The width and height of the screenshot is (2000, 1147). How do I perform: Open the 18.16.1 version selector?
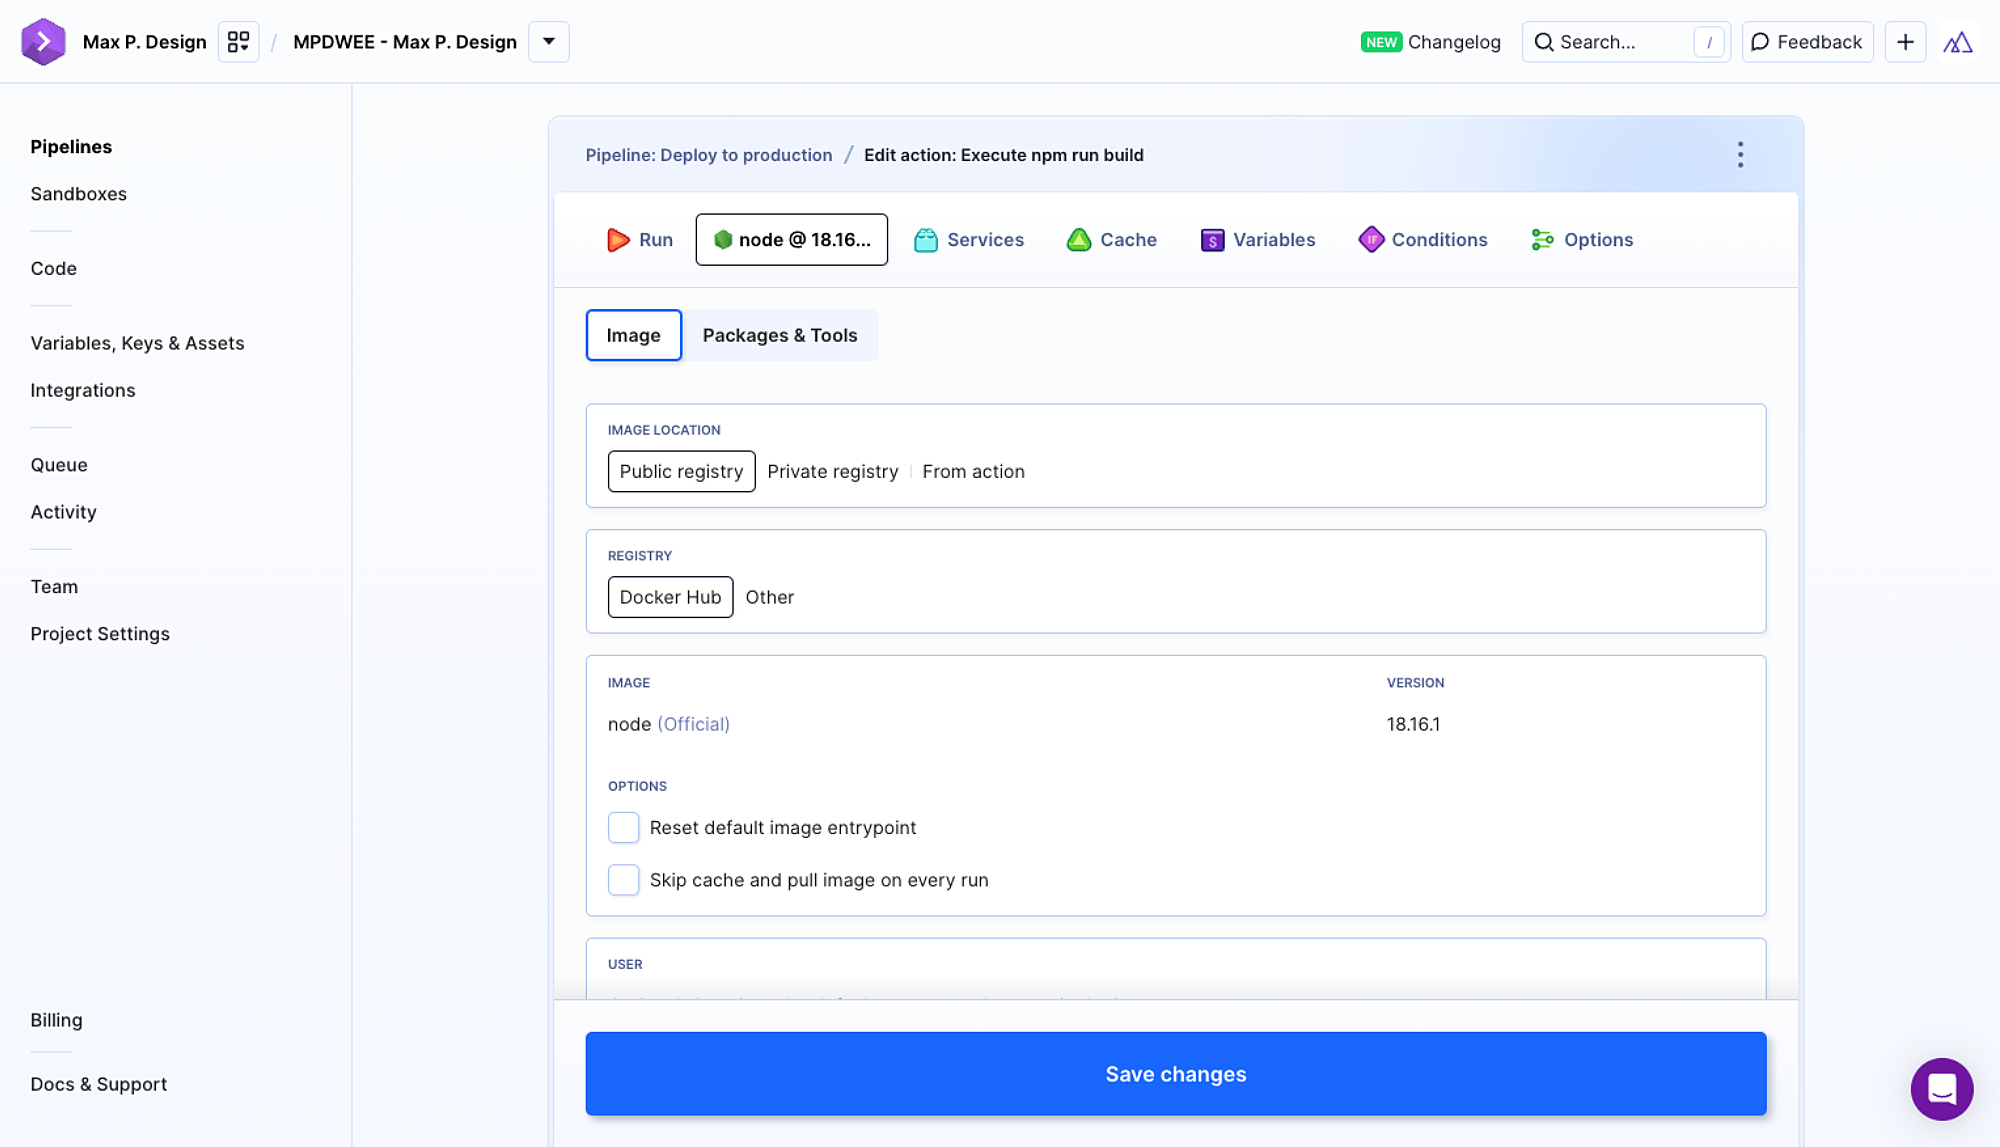pos(1413,725)
